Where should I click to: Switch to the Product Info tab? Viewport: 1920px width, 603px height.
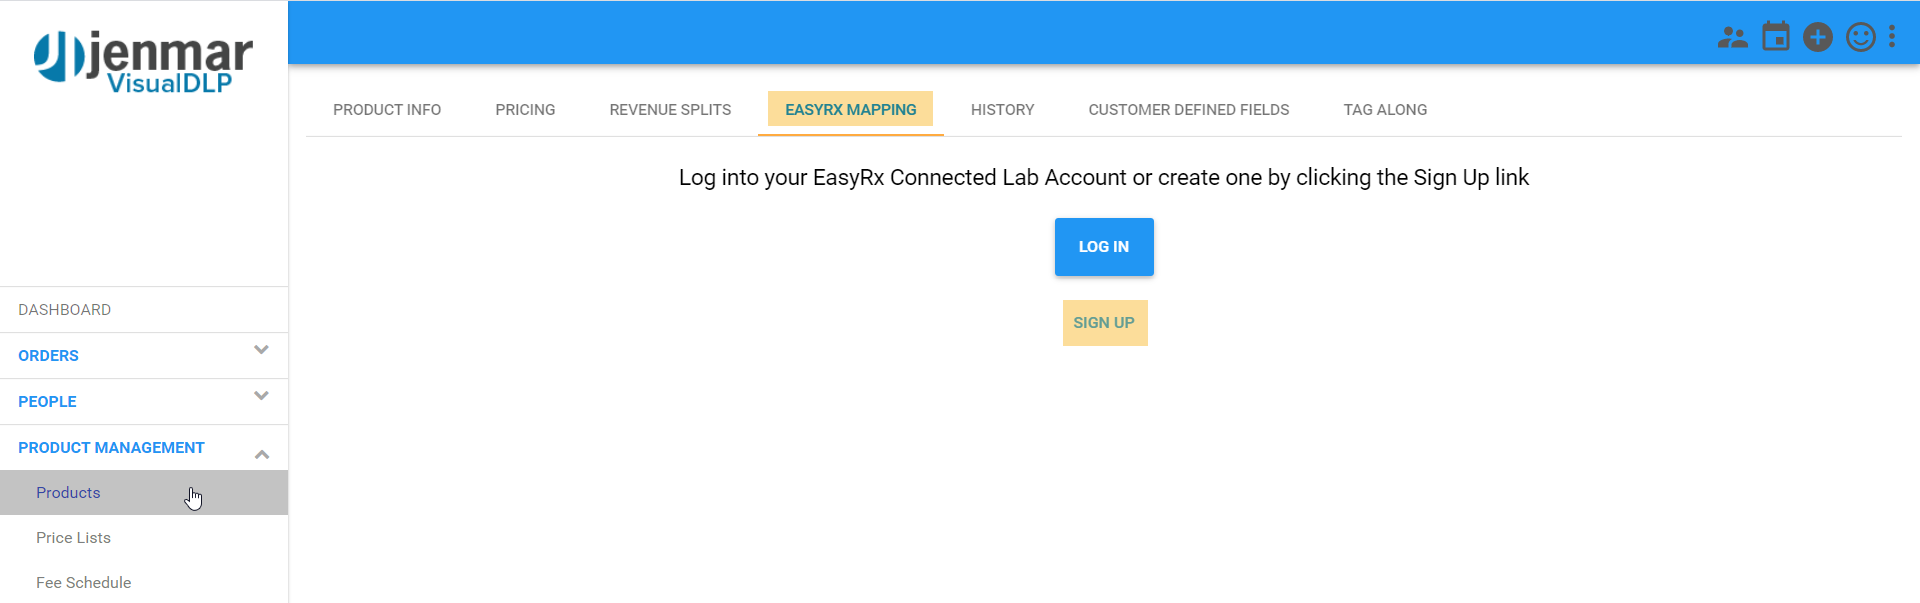(x=387, y=110)
